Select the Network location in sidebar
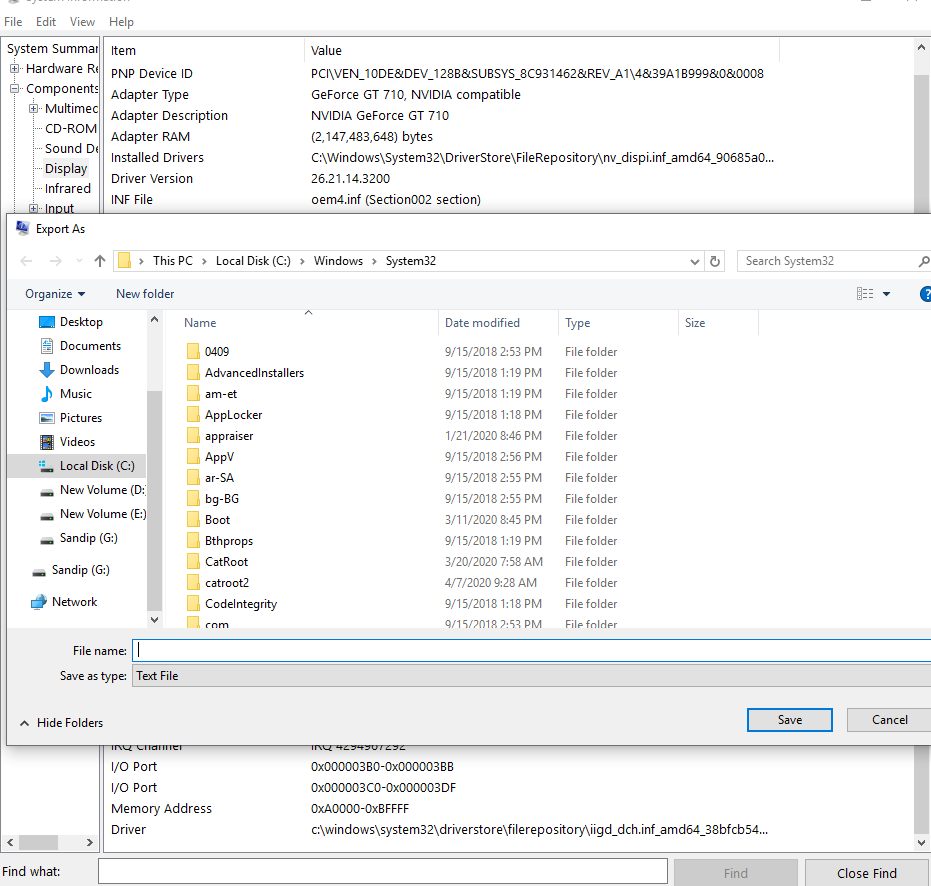The height and width of the screenshot is (886, 931). click(74, 602)
